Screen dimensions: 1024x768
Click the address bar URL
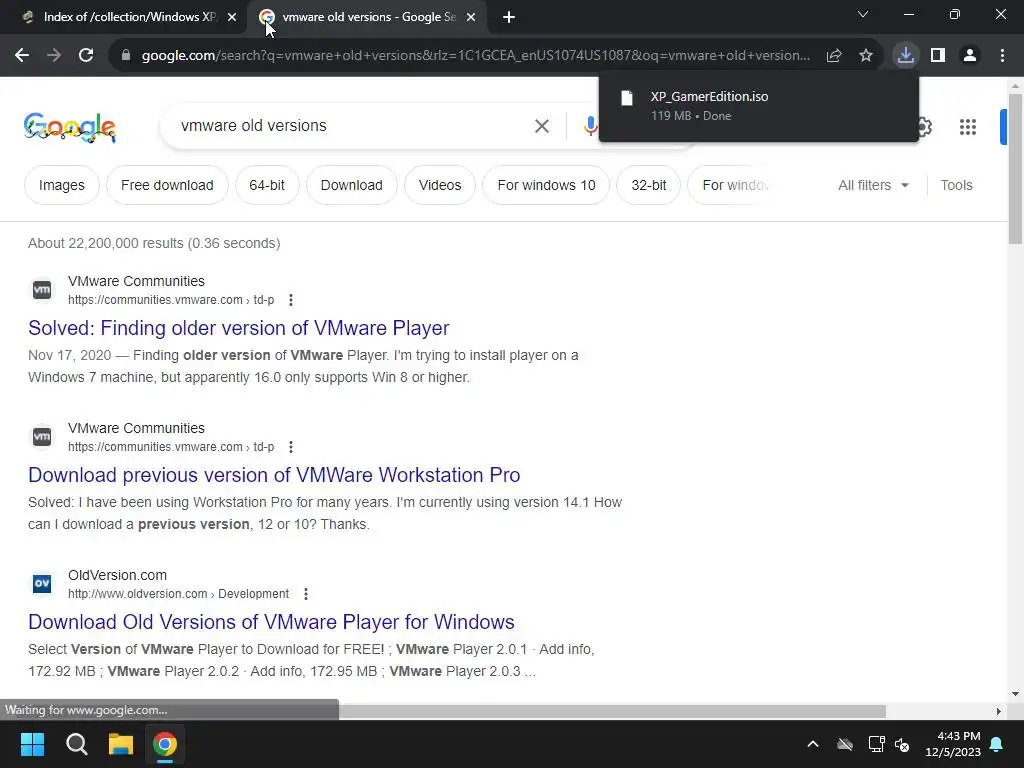[475, 56]
